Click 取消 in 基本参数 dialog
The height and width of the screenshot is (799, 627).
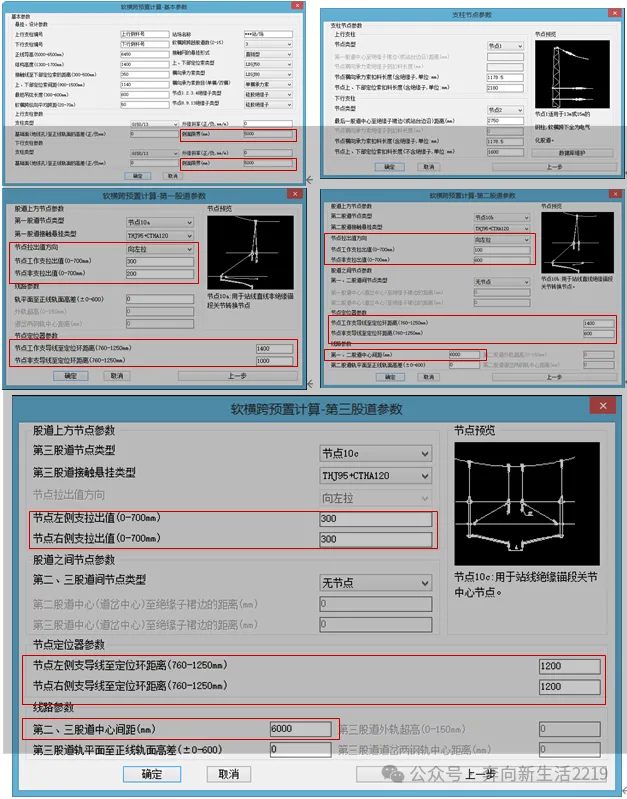[x=173, y=176]
